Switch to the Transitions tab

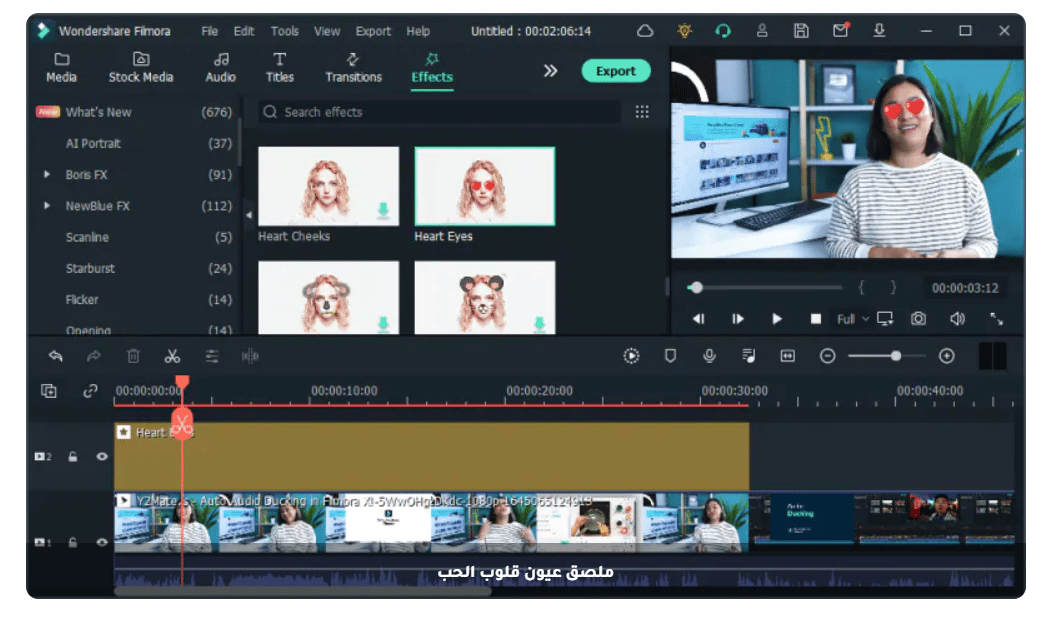[354, 68]
